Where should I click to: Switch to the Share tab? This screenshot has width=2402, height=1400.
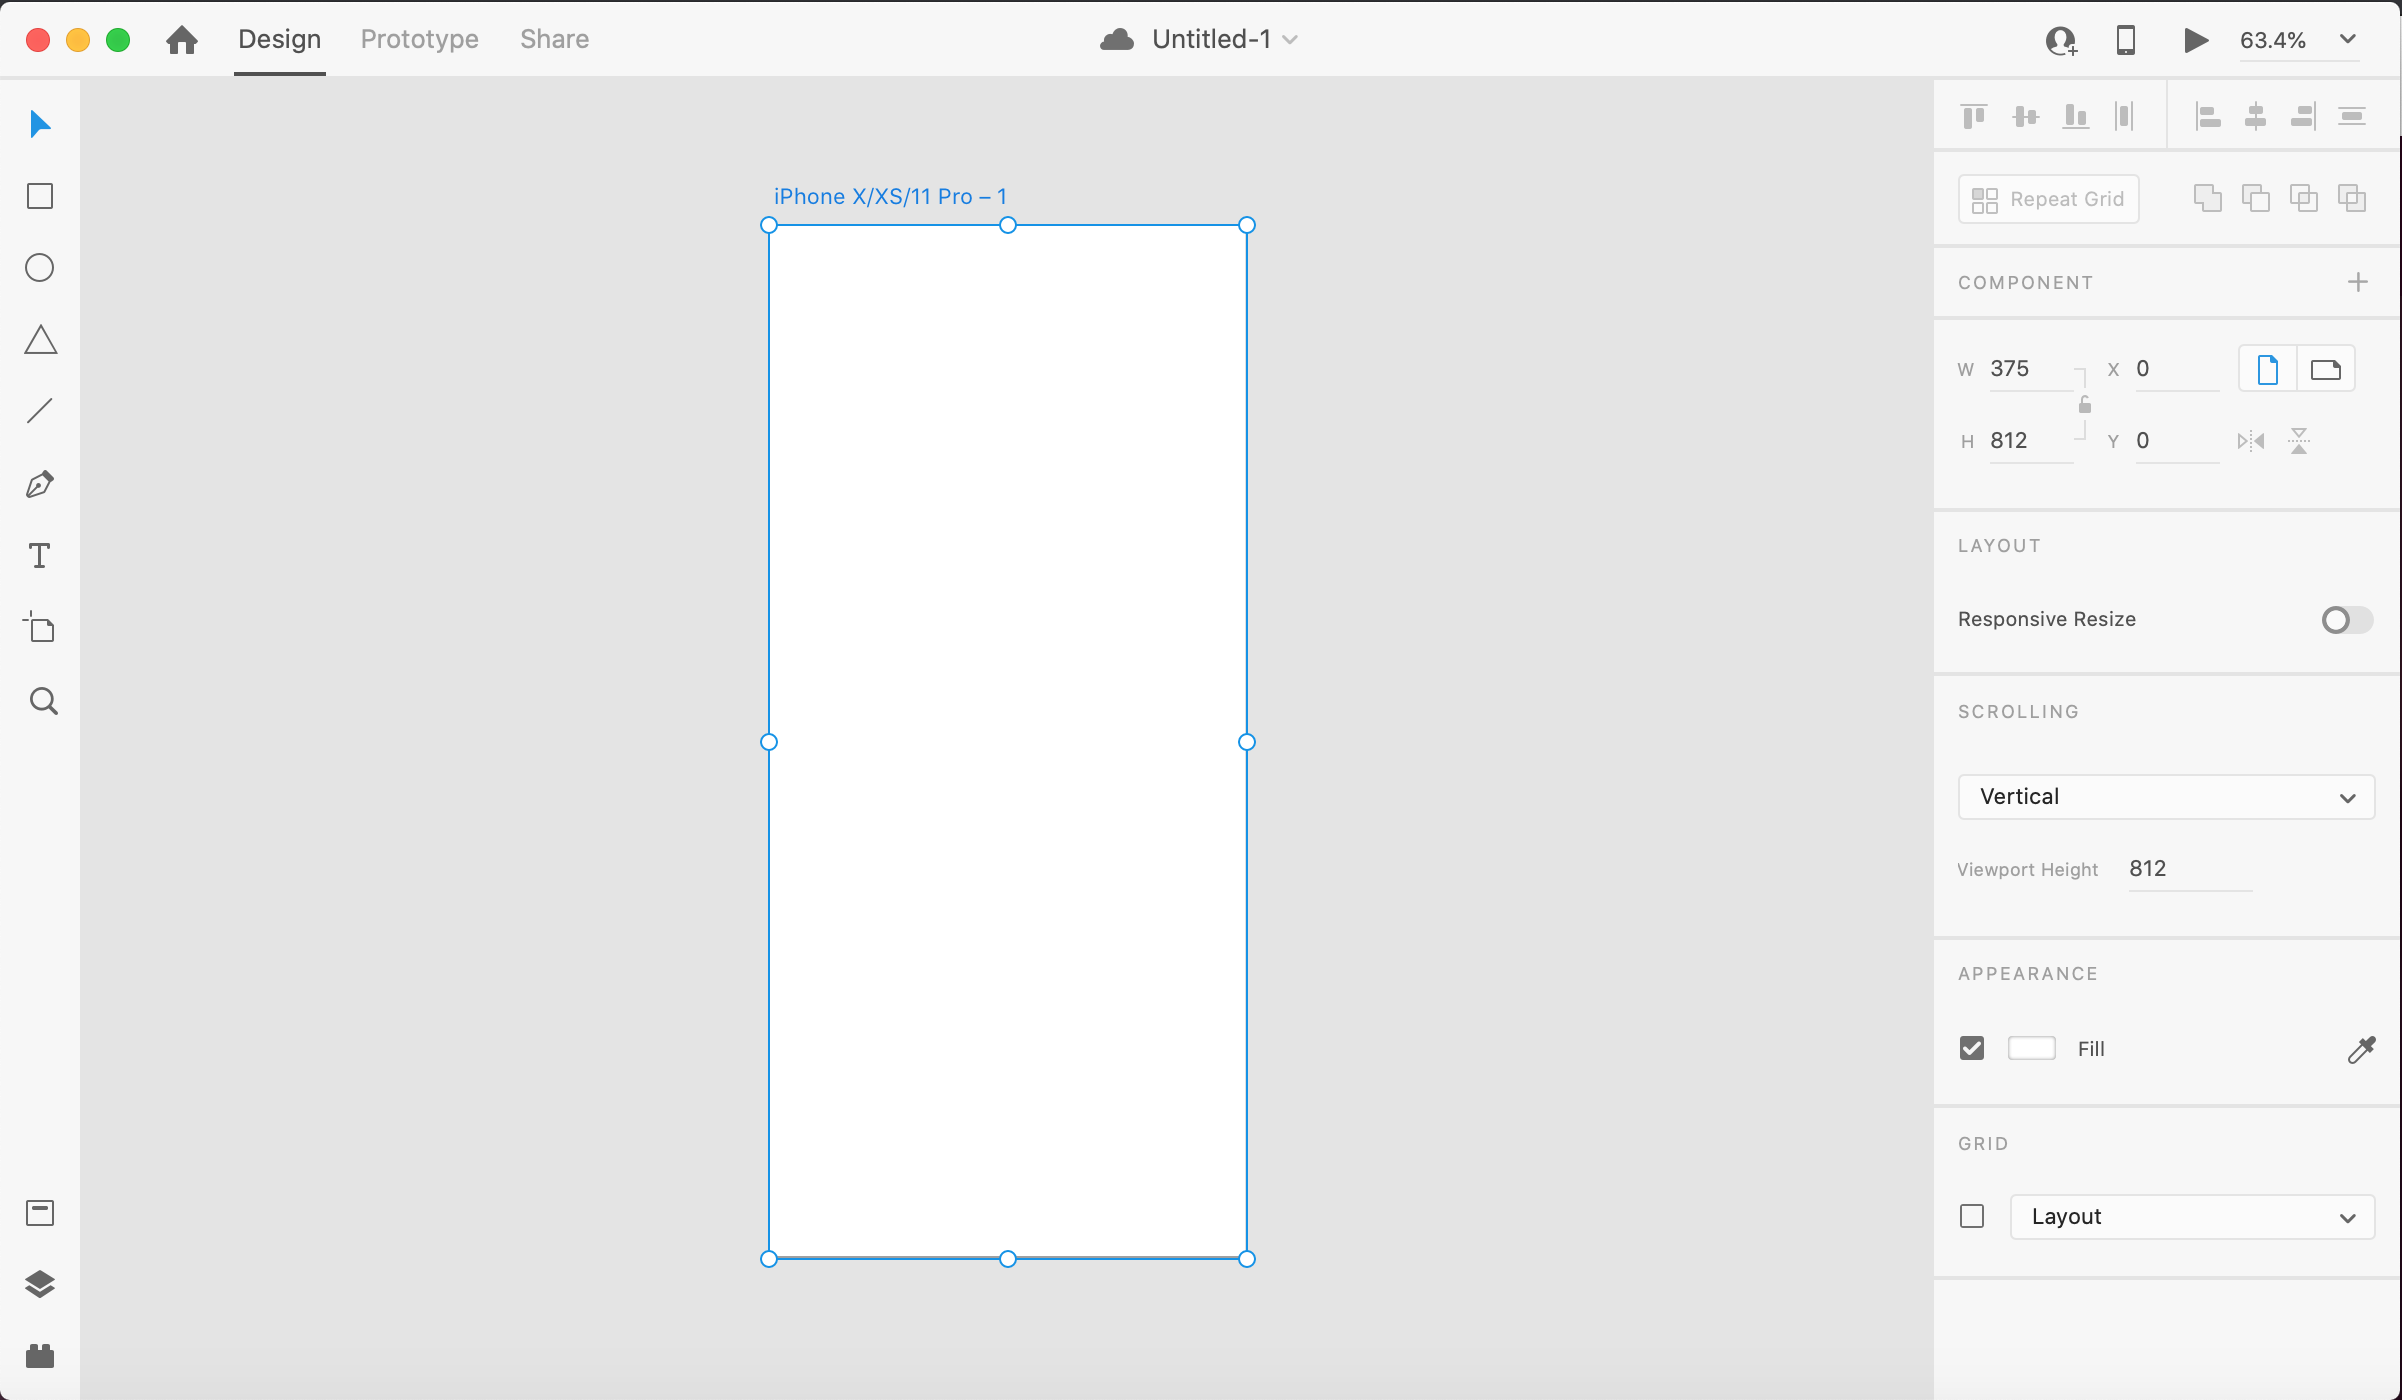point(554,39)
